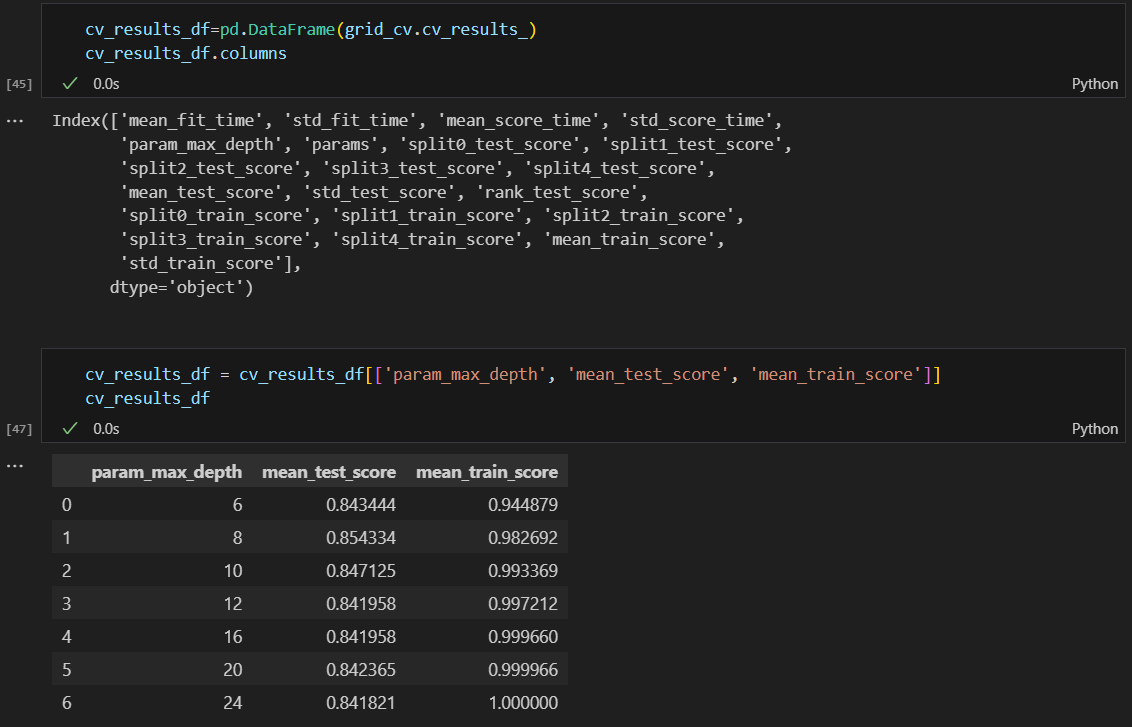Click row index 1 in the table
This screenshot has width=1132, height=727.
(66, 538)
